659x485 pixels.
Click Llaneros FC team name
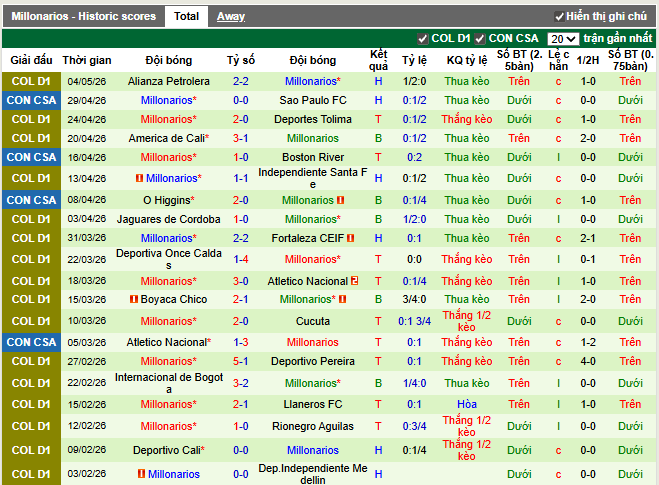(x=313, y=404)
